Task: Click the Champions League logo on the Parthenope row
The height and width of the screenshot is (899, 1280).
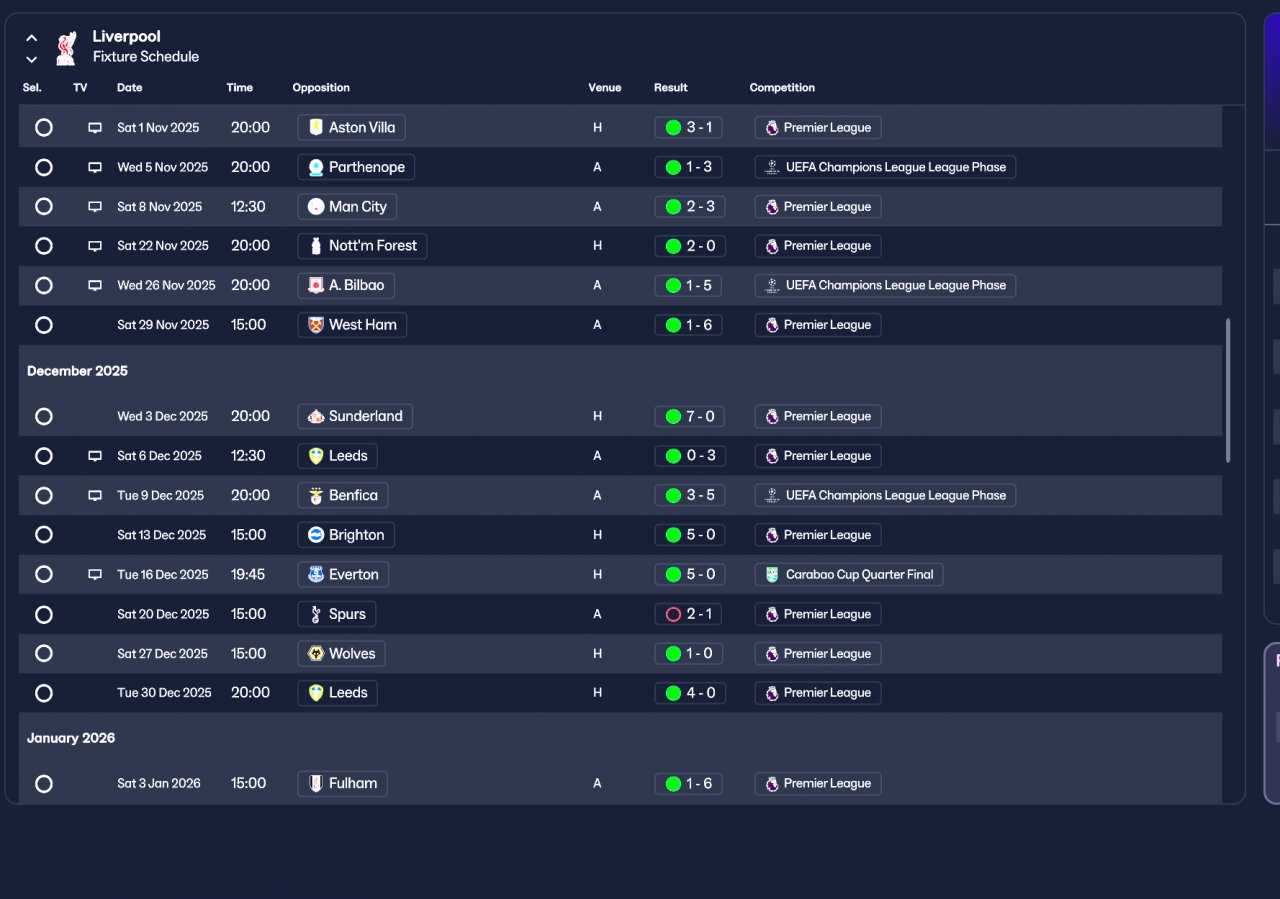Action: coord(772,167)
